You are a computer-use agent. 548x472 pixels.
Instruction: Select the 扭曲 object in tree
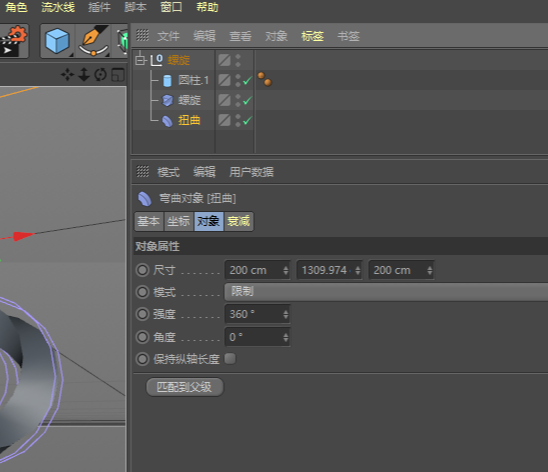189,121
